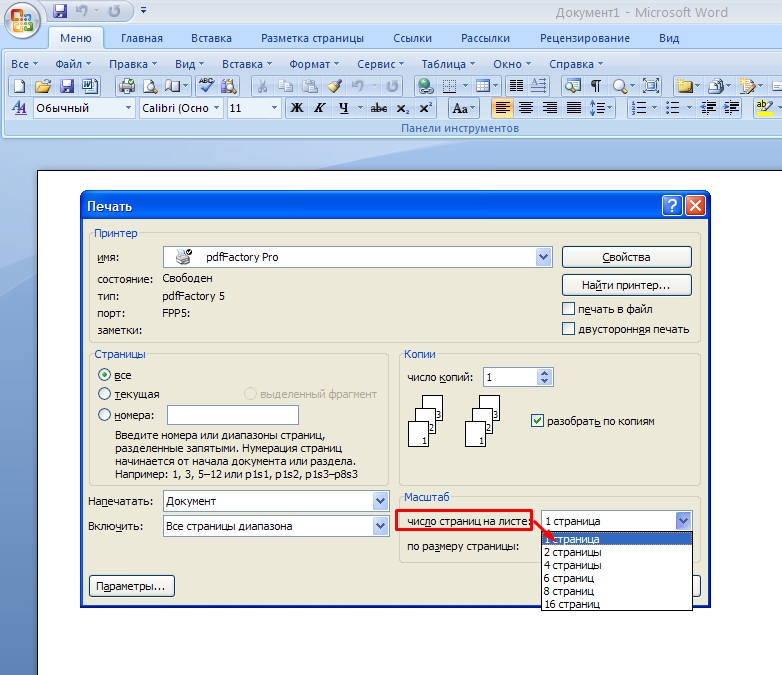The height and width of the screenshot is (675, 782).
Task: Apply superscript x² formatting
Action: coord(425,108)
